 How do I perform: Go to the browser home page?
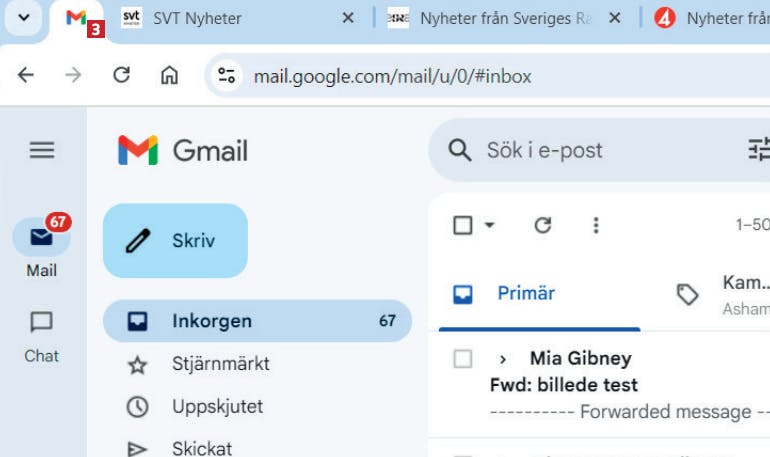[170, 75]
